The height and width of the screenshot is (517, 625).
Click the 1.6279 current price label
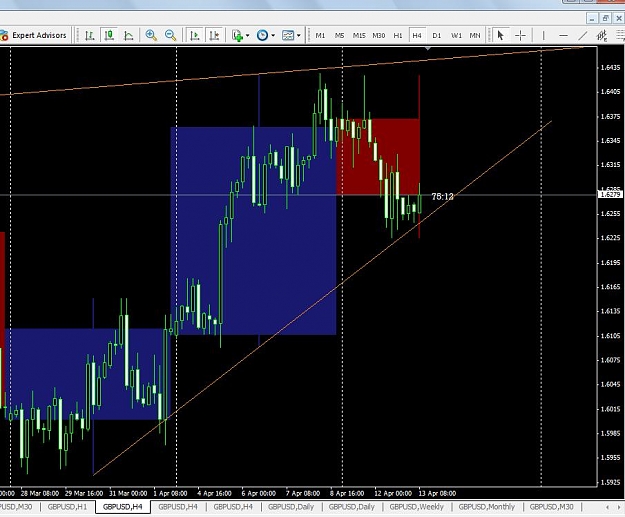[x=610, y=195]
